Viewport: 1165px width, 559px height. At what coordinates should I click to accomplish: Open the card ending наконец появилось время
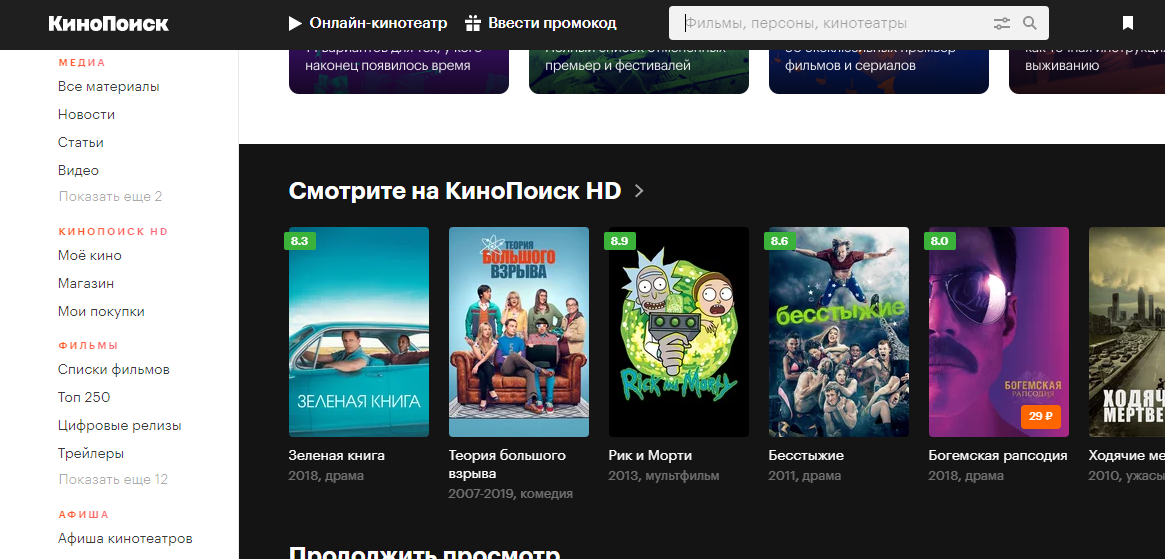coord(398,71)
